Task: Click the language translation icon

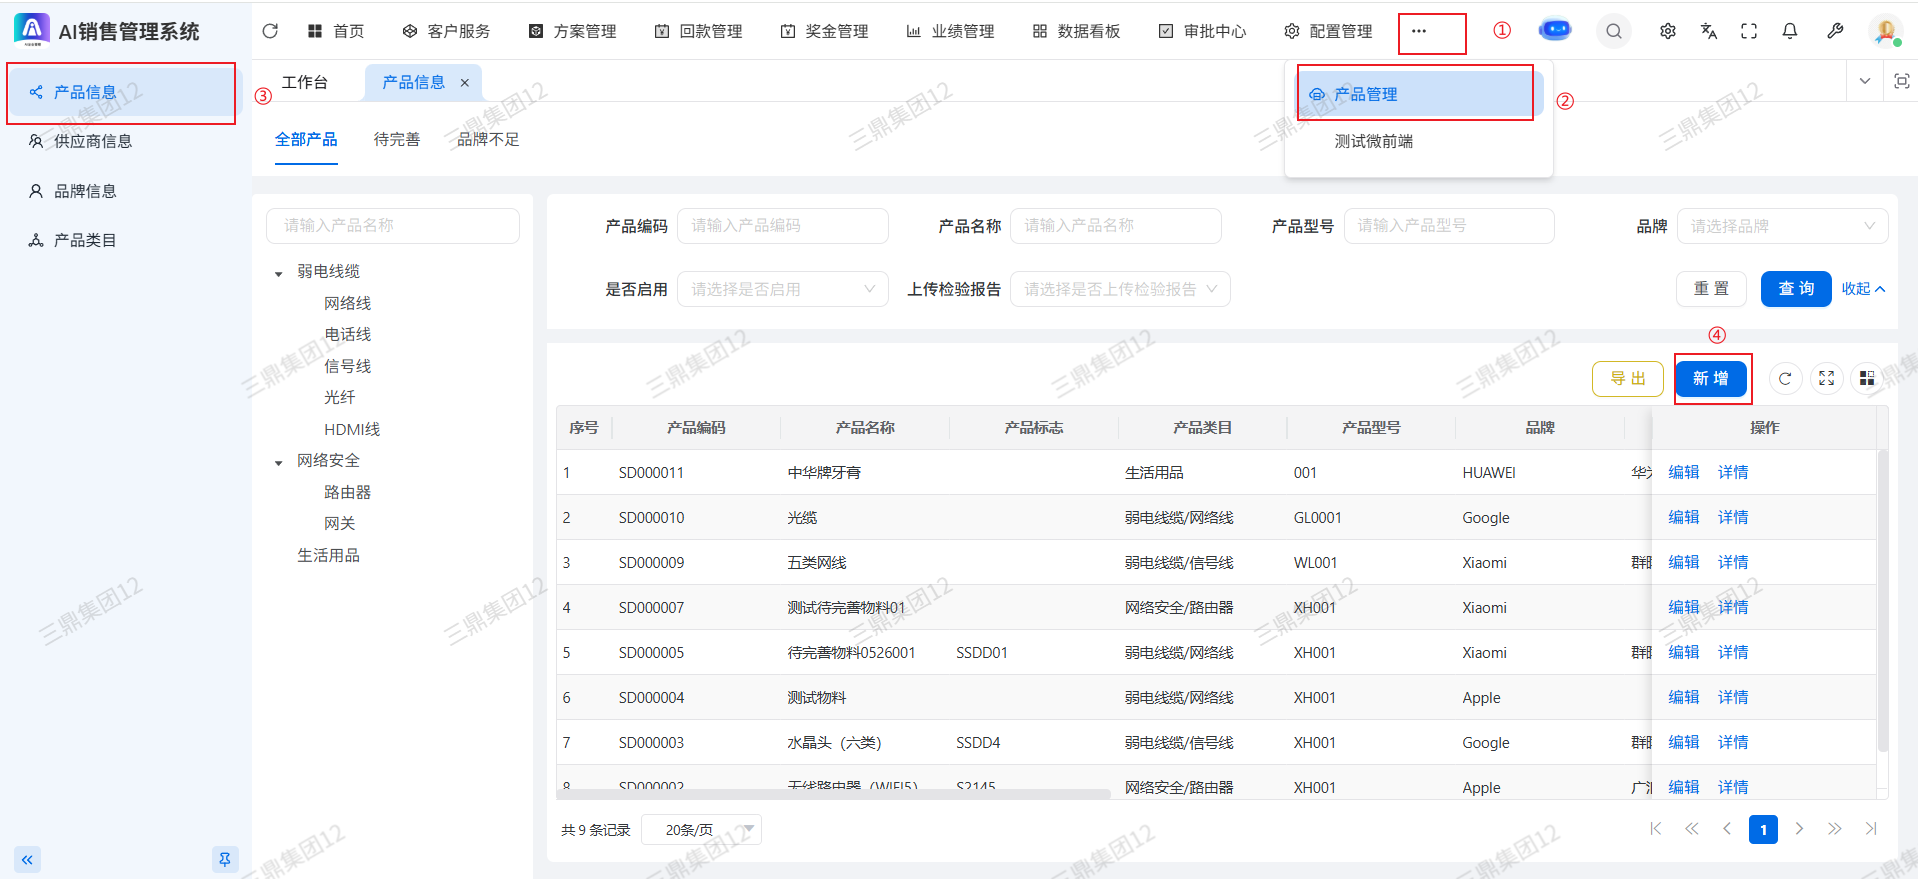Action: [1708, 31]
